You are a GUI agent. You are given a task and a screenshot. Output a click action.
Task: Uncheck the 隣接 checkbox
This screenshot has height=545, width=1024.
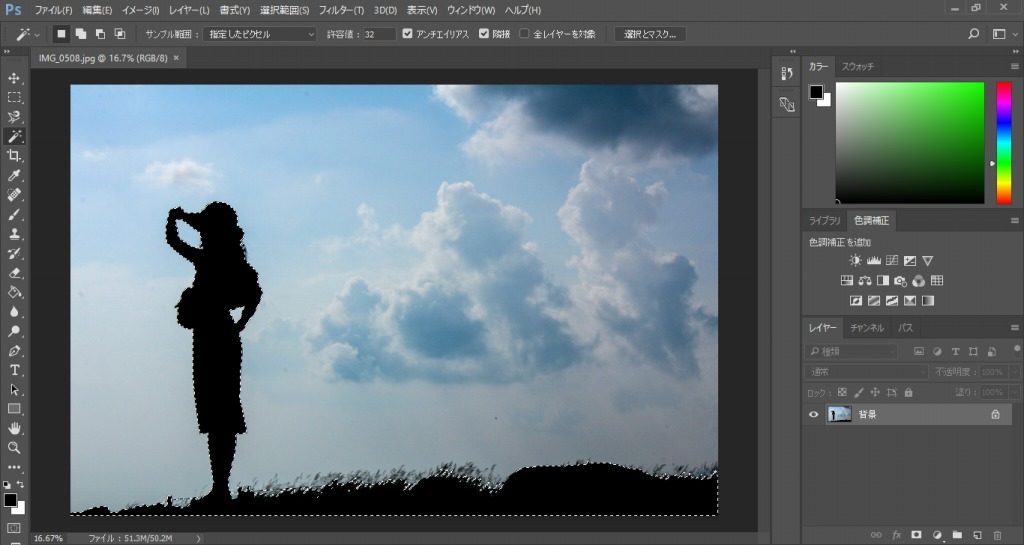tap(485, 34)
